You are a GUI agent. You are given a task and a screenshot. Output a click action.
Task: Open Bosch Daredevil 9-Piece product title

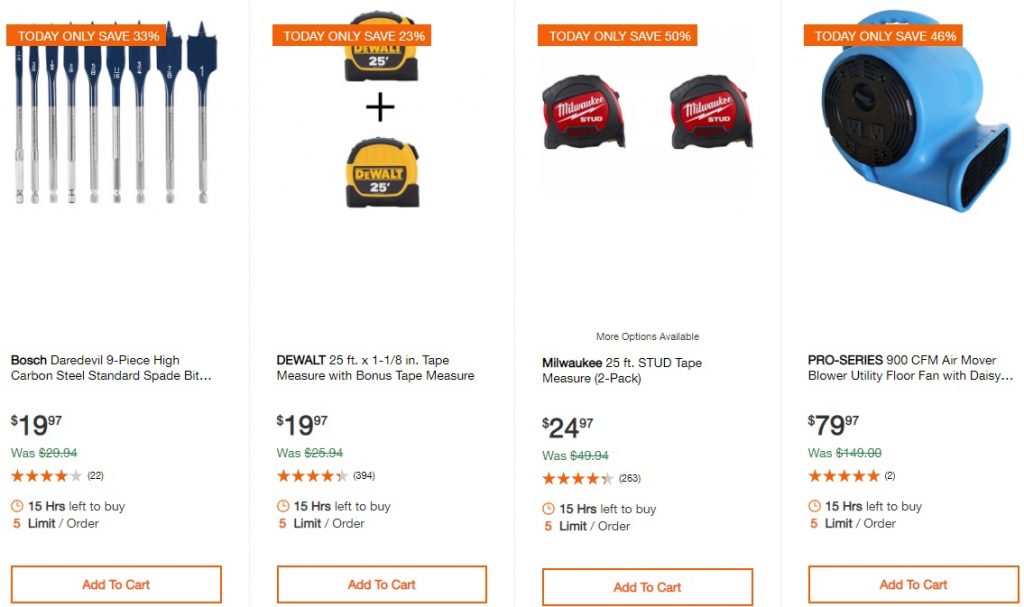click(111, 368)
